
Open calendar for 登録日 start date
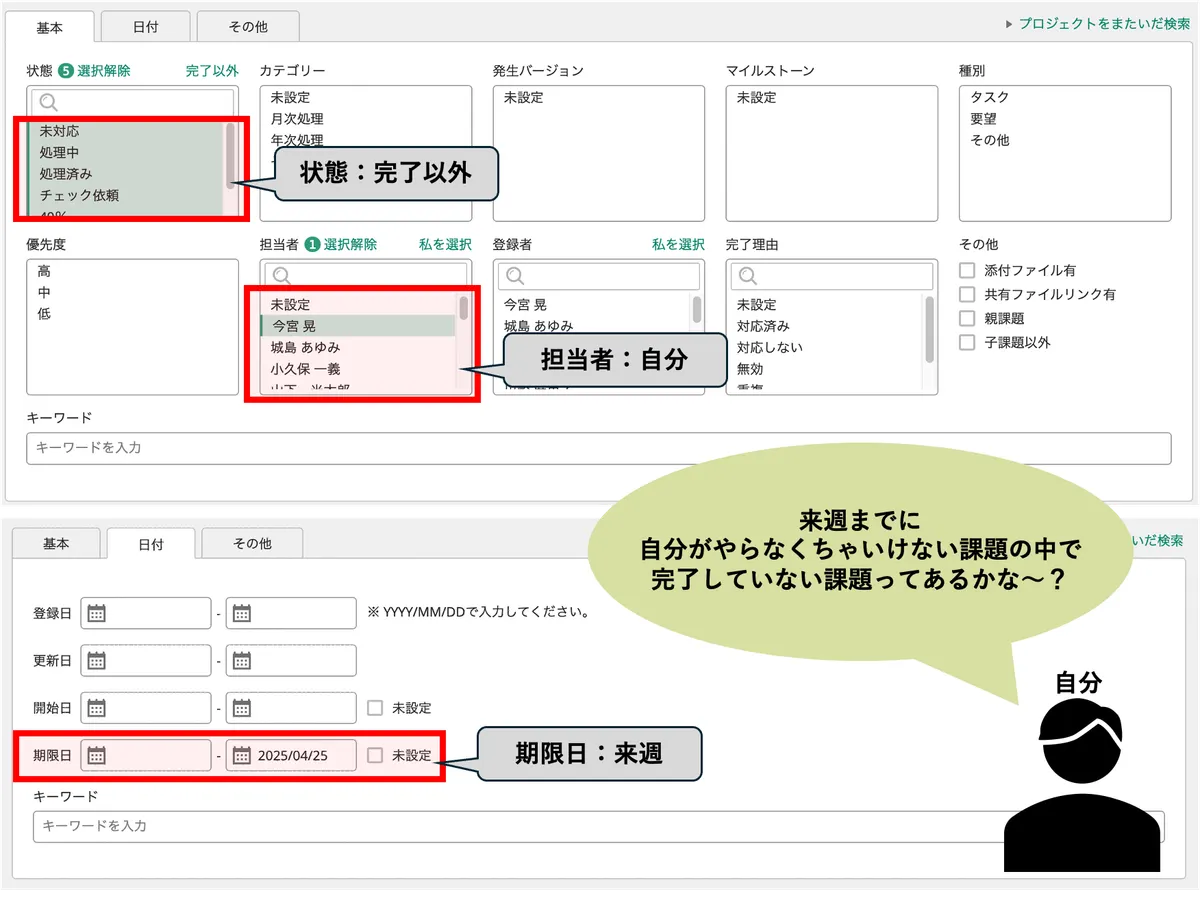click(x=97, y=613)
